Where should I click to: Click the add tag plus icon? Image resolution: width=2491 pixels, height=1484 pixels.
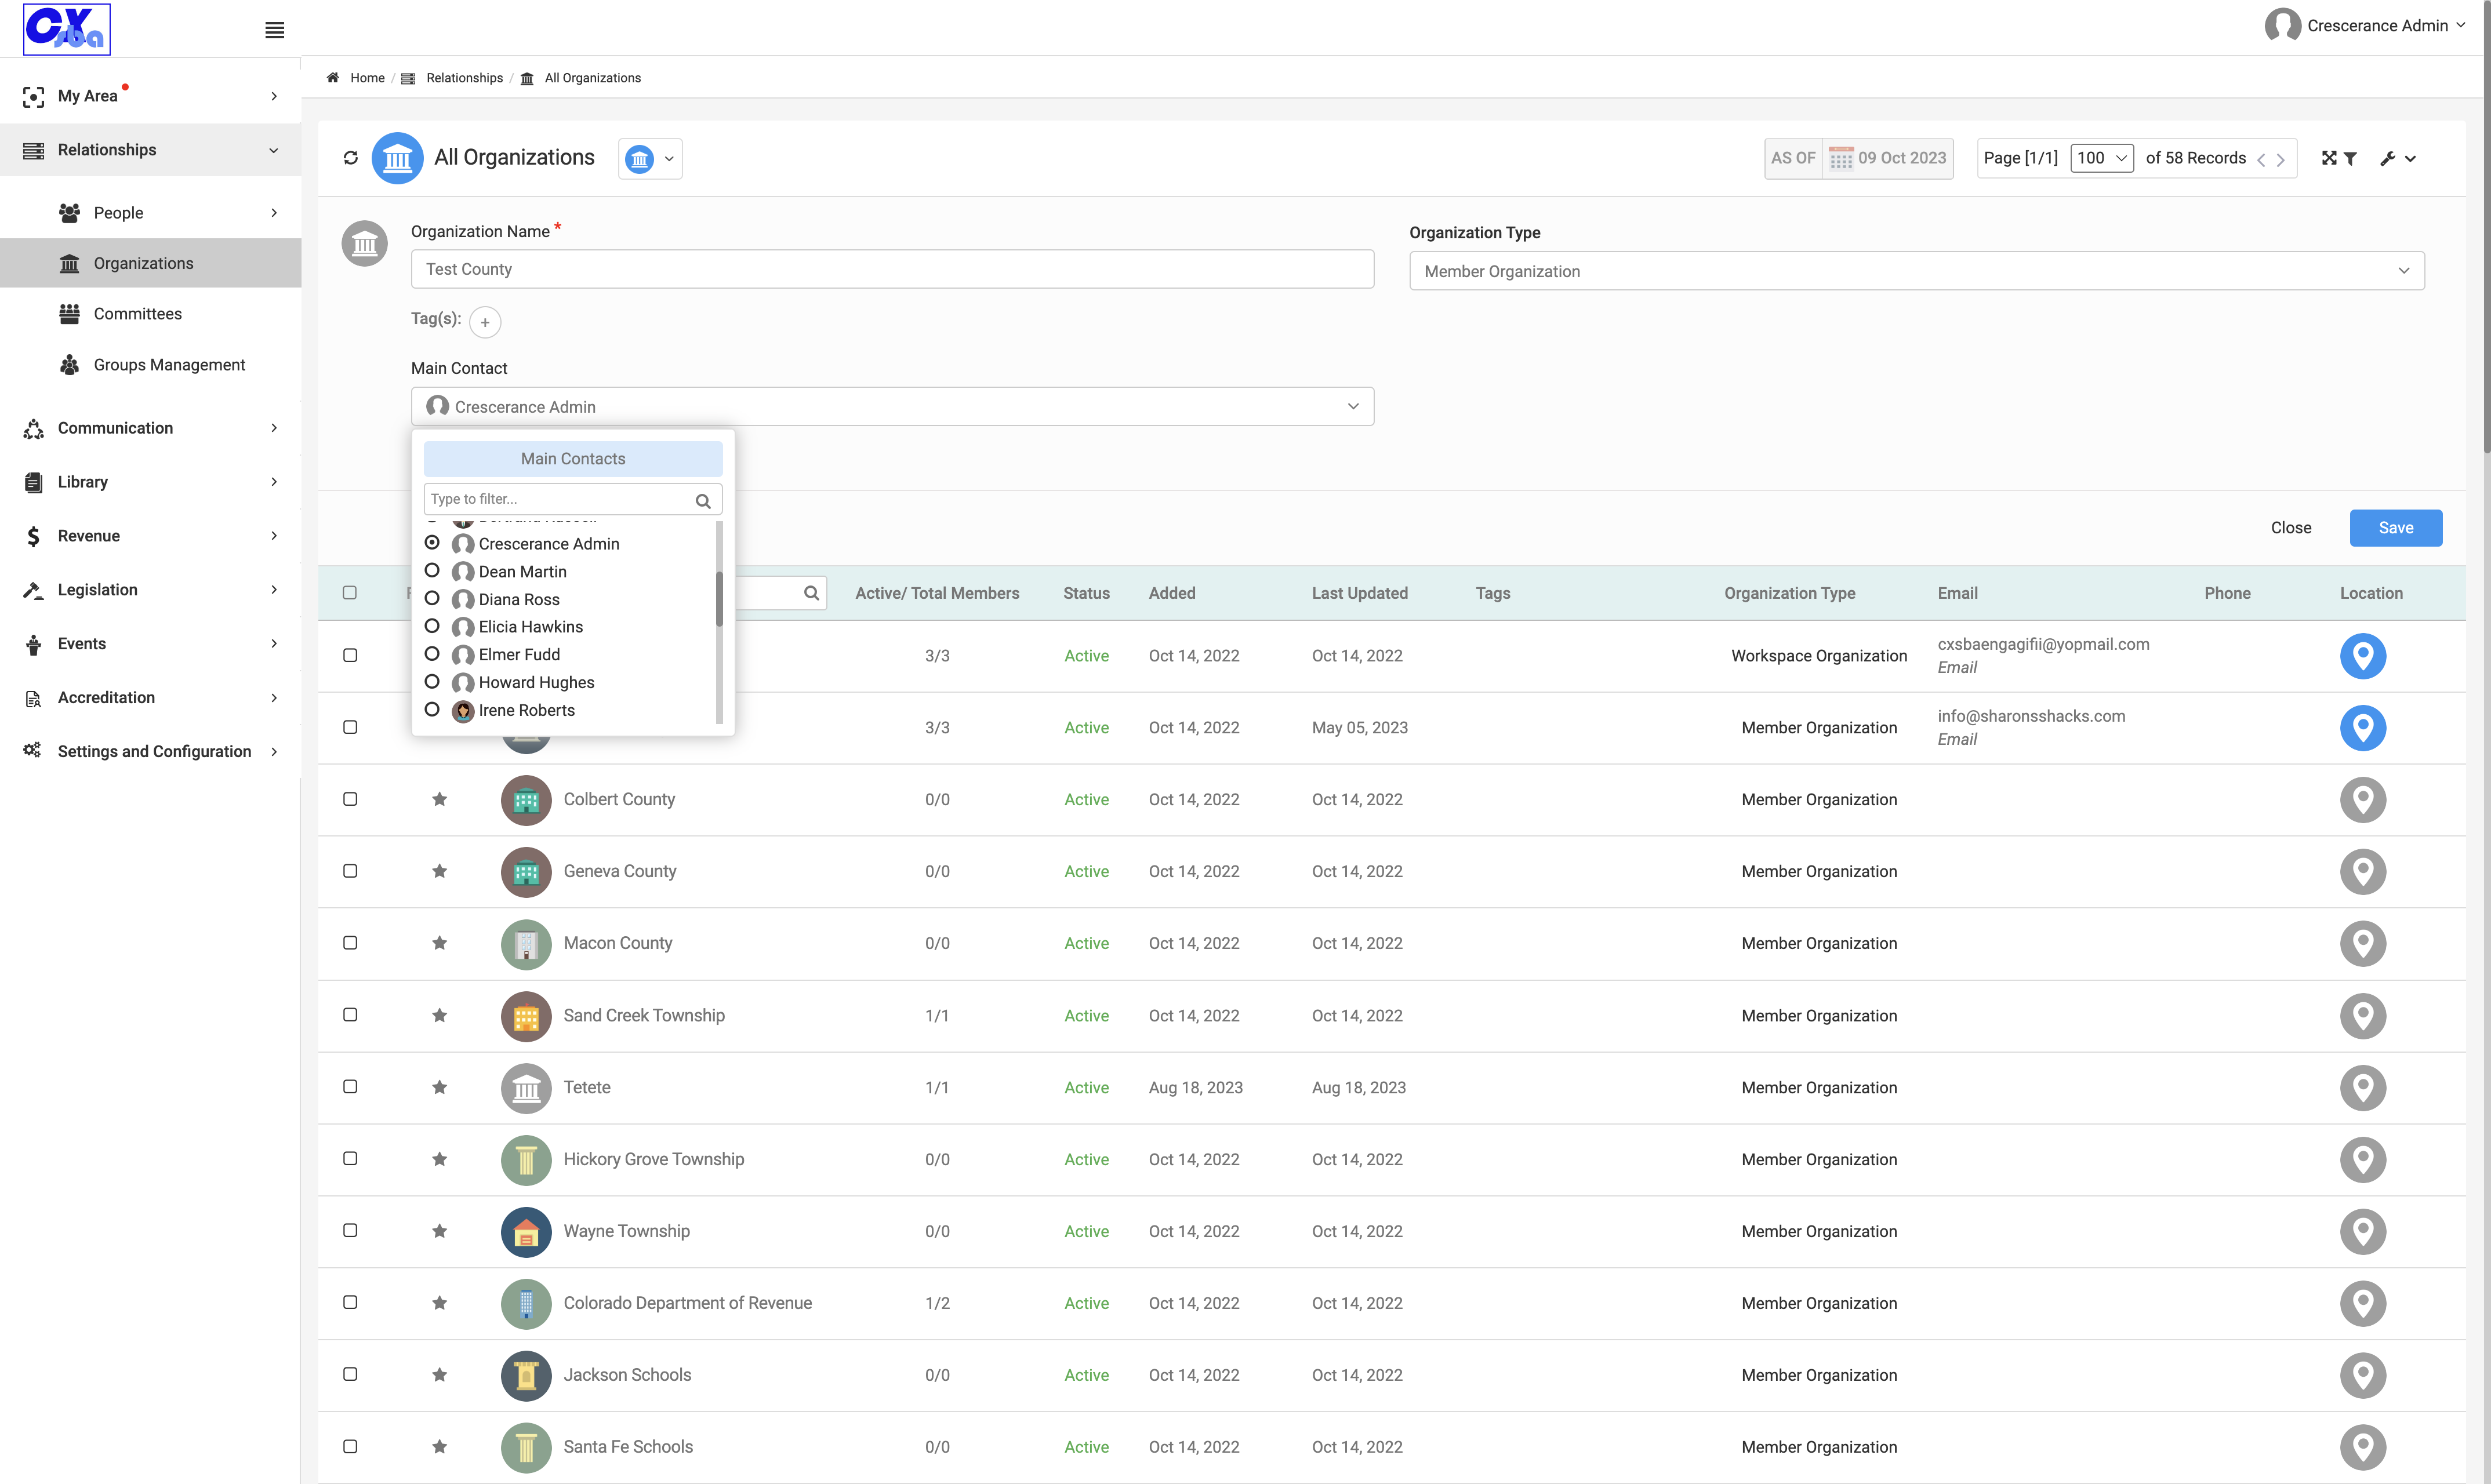tap(485, 322)
